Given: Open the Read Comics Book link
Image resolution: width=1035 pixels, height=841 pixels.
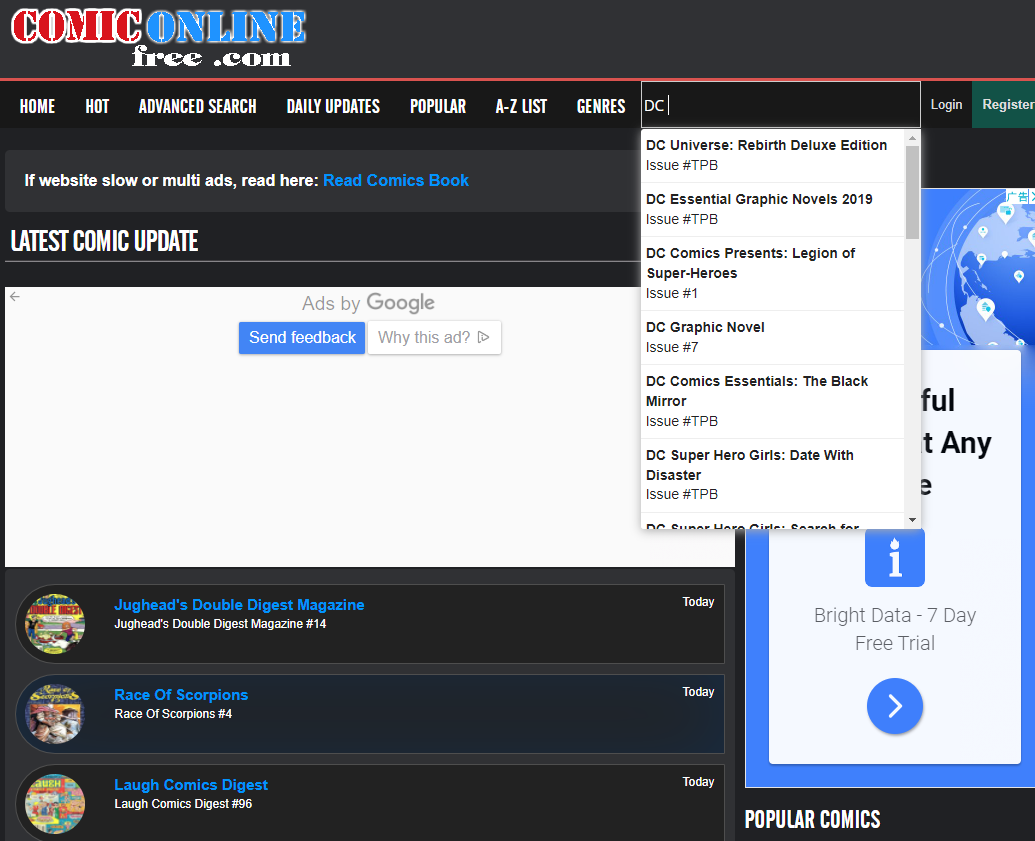Looking at the screenshot, I should tap(396, 180).
